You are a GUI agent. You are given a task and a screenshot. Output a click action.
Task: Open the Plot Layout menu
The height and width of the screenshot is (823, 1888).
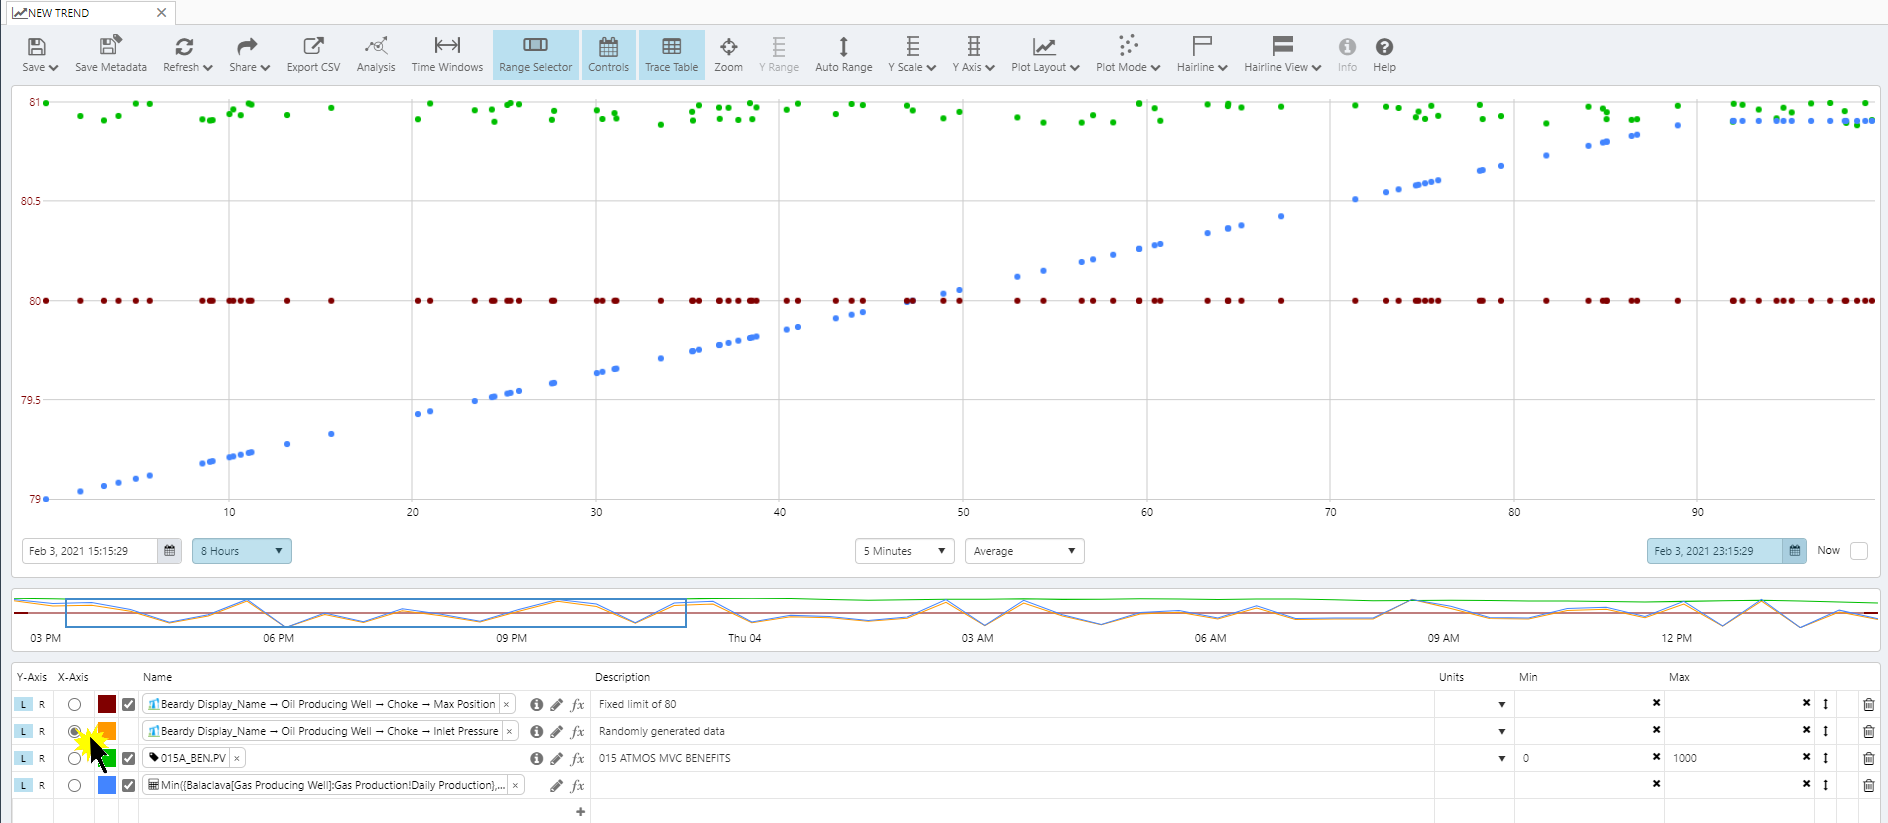tap(1045, 54)
